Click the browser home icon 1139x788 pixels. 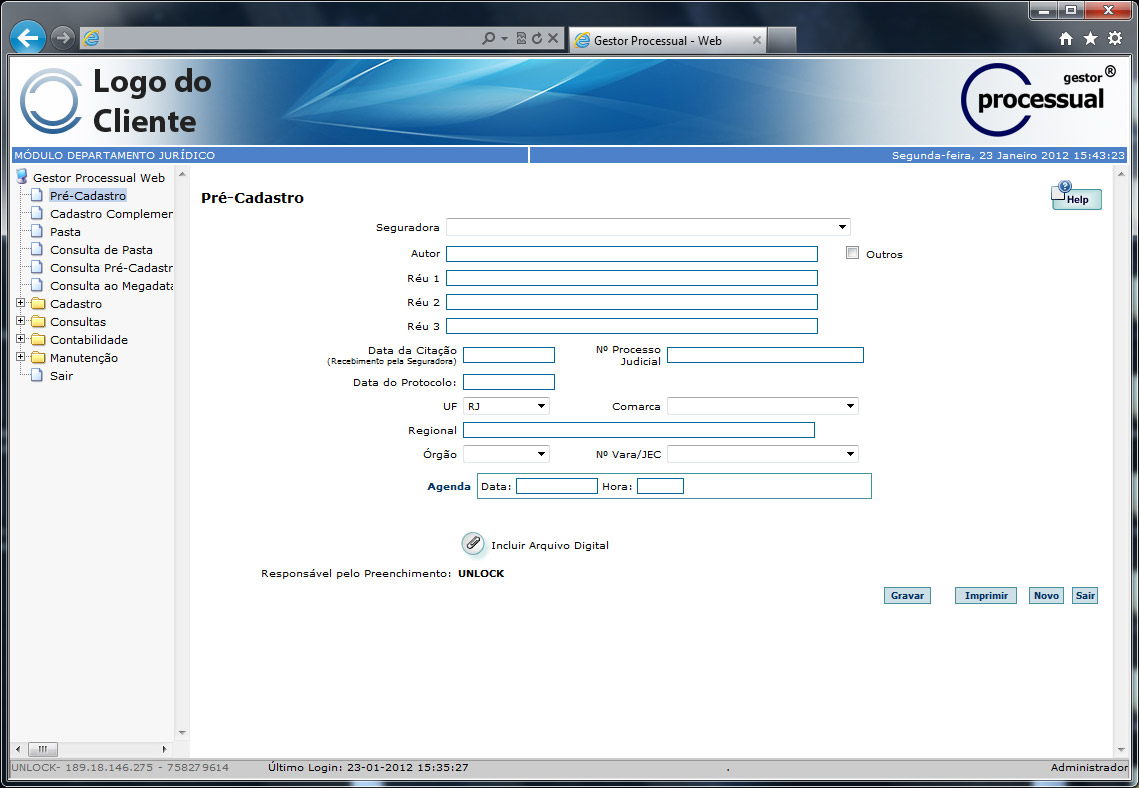click(1066, 39)
